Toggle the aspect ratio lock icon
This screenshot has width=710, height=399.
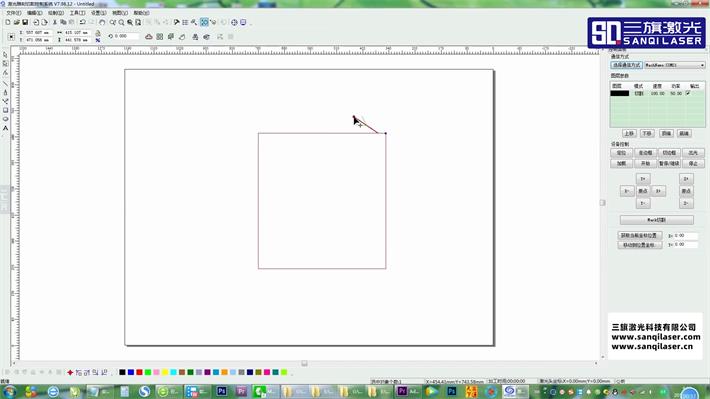pyautogui.click(x=98, y=33)
